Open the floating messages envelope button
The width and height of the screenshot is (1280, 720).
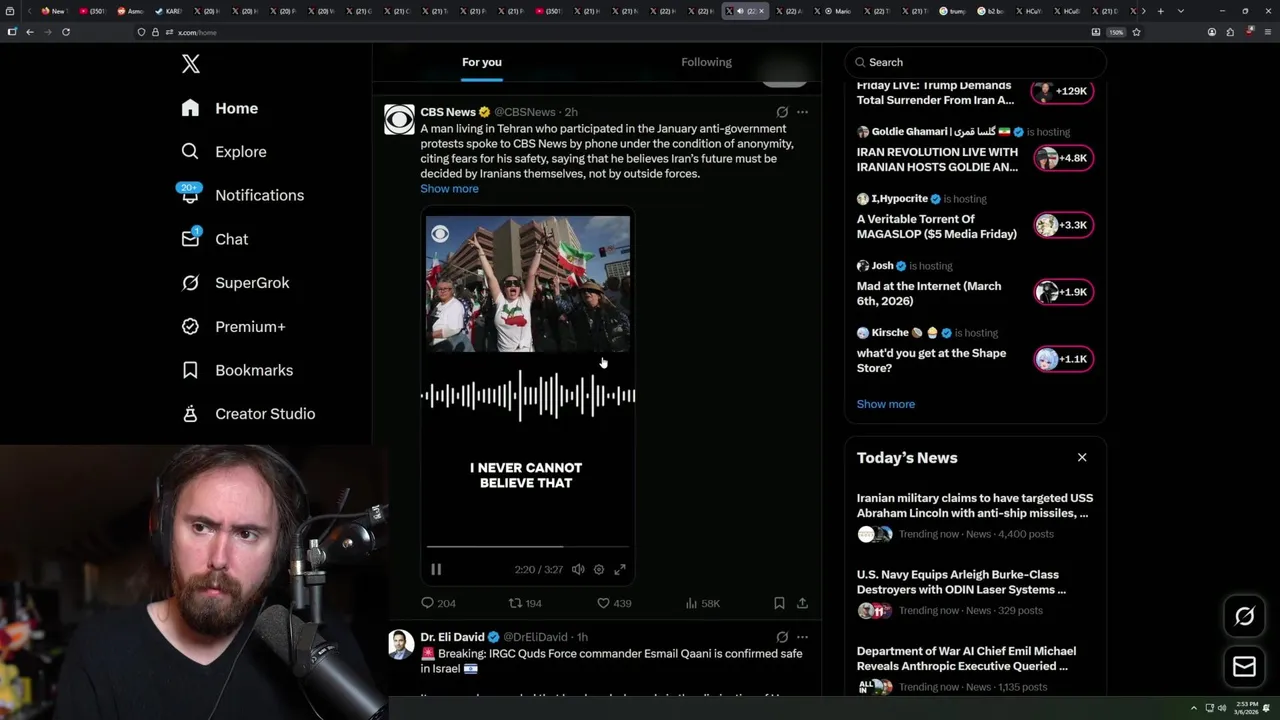click(x=1244, y=667)
